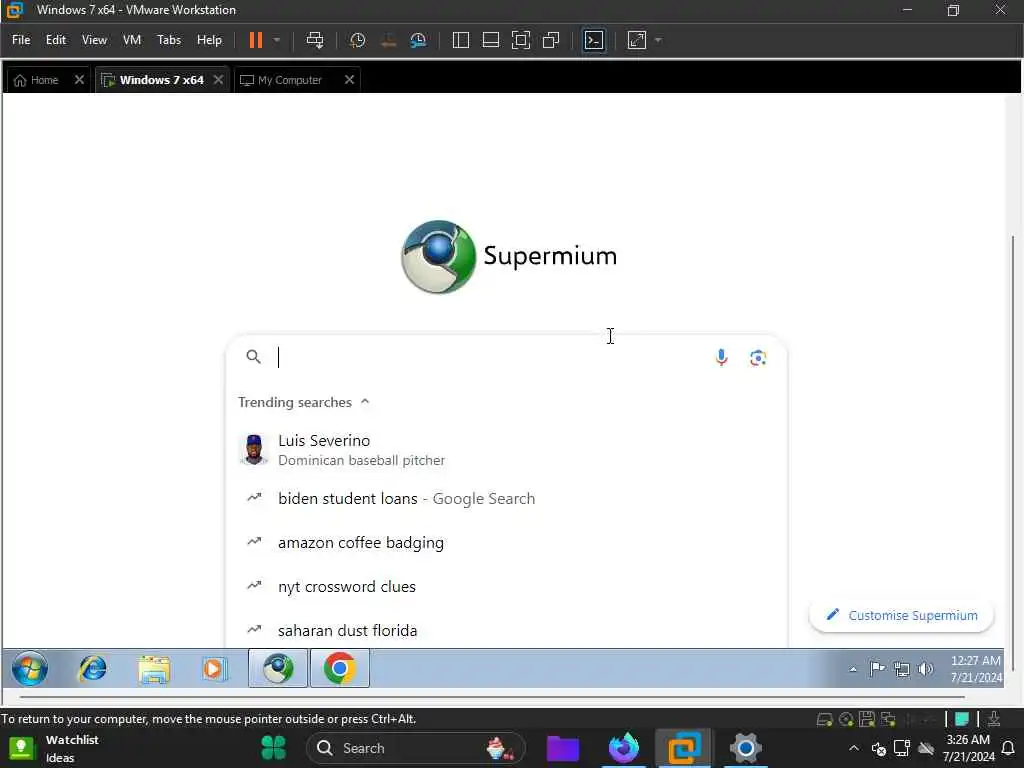Image resolution: width=1024 pixels, height=768 pixels.
Task: Select biden student loans suggestion
Action: [506, 499]
